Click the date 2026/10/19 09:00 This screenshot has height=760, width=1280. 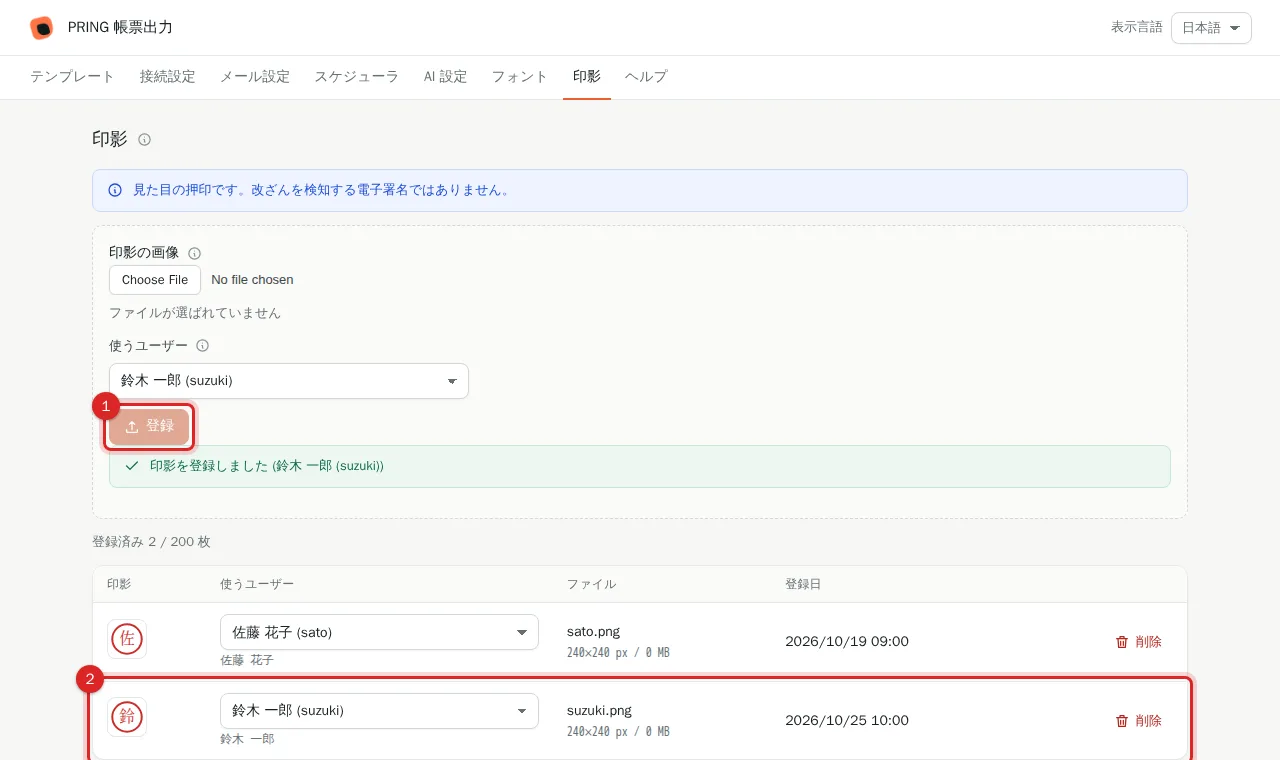coord(847,641)
